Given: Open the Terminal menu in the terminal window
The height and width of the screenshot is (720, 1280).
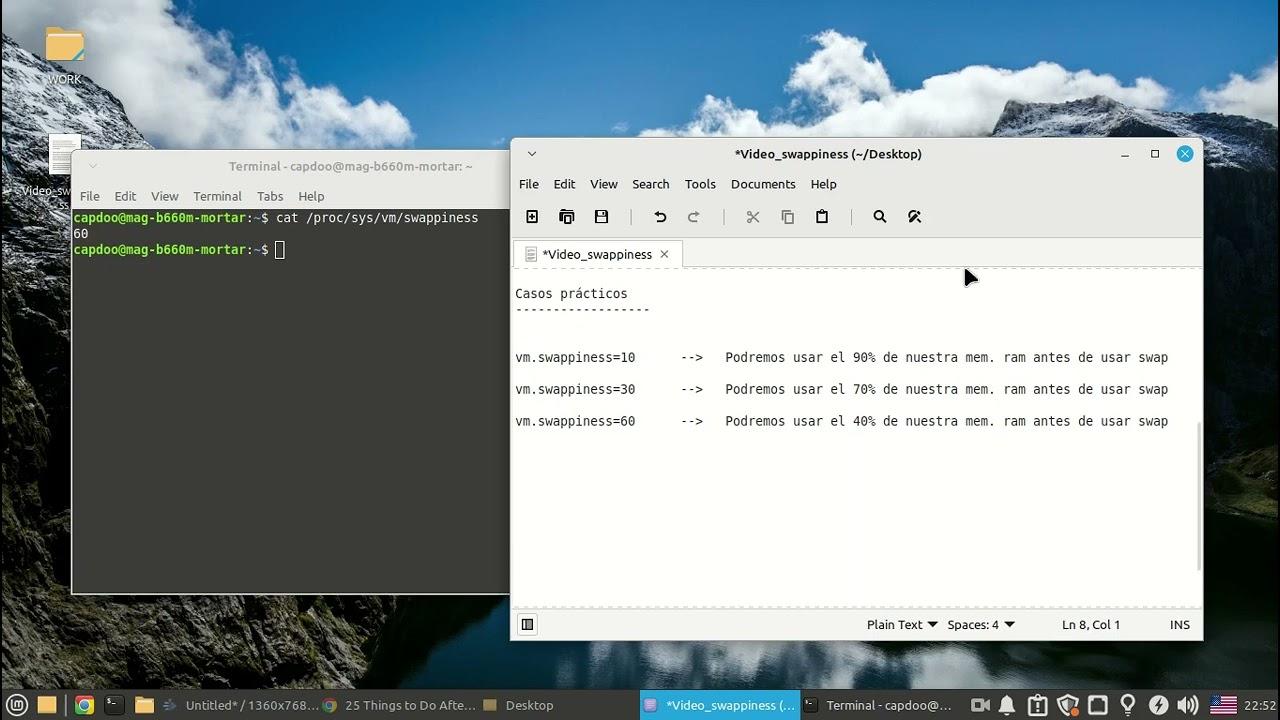Looking at the screenshot, I should [x=217, y=196].
